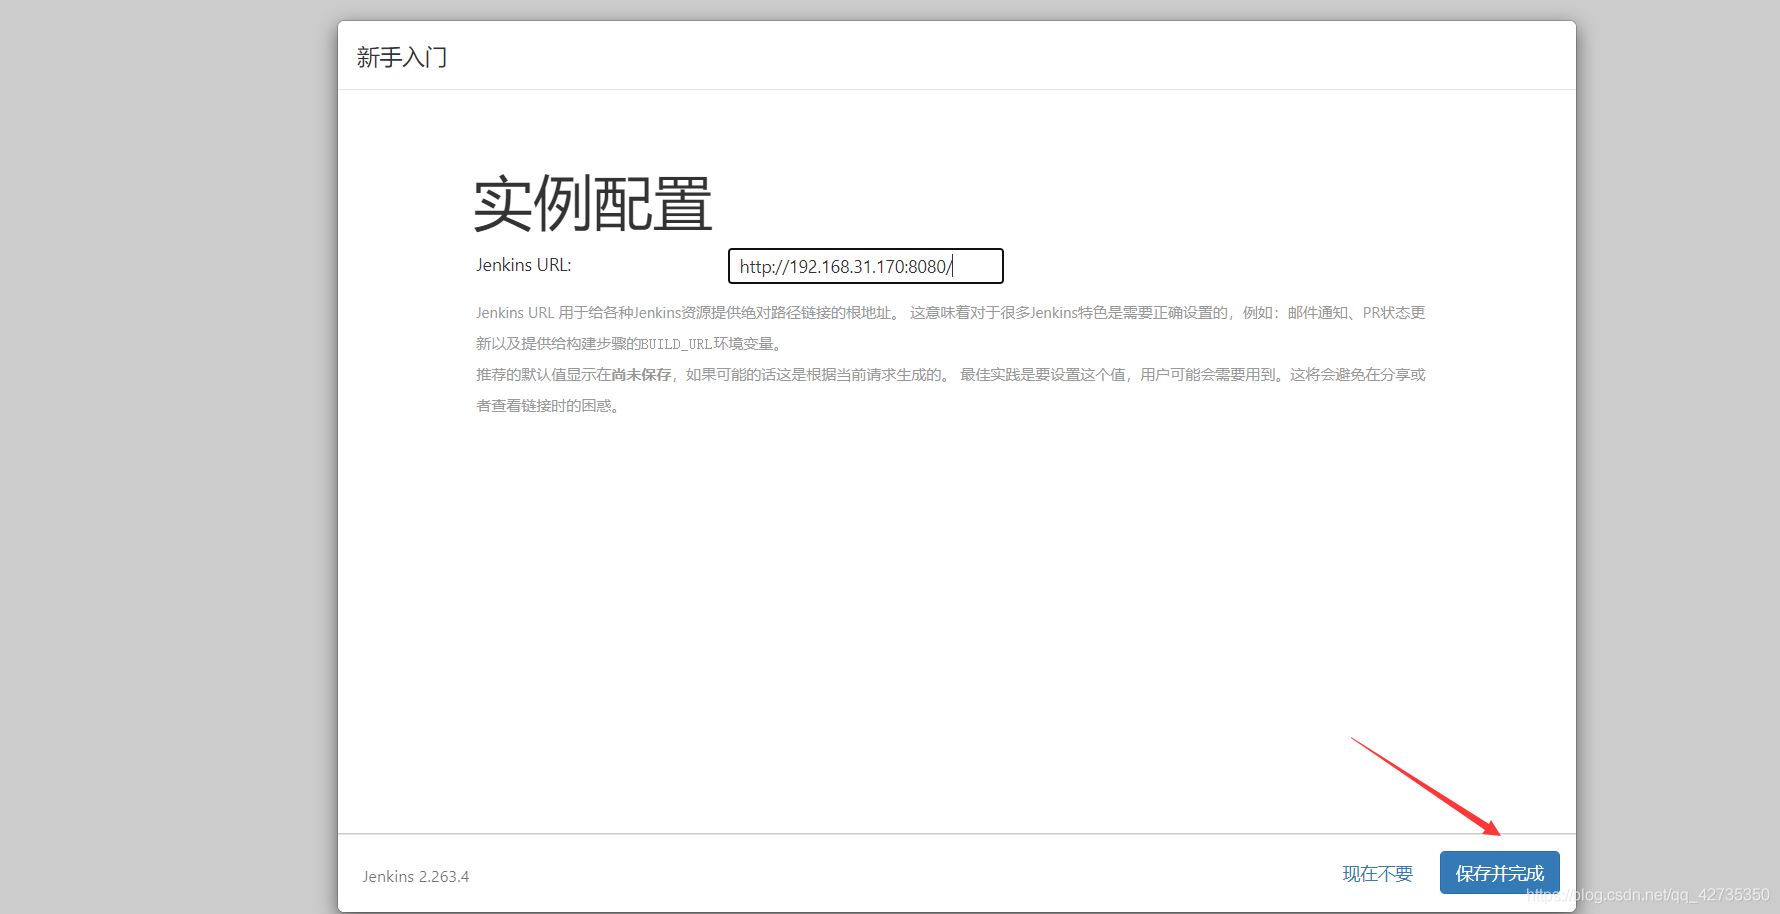Click the line ending with 者查看链接时的困惑
Viewport: 1780px width, 914px height.
(x=547, y=406)
